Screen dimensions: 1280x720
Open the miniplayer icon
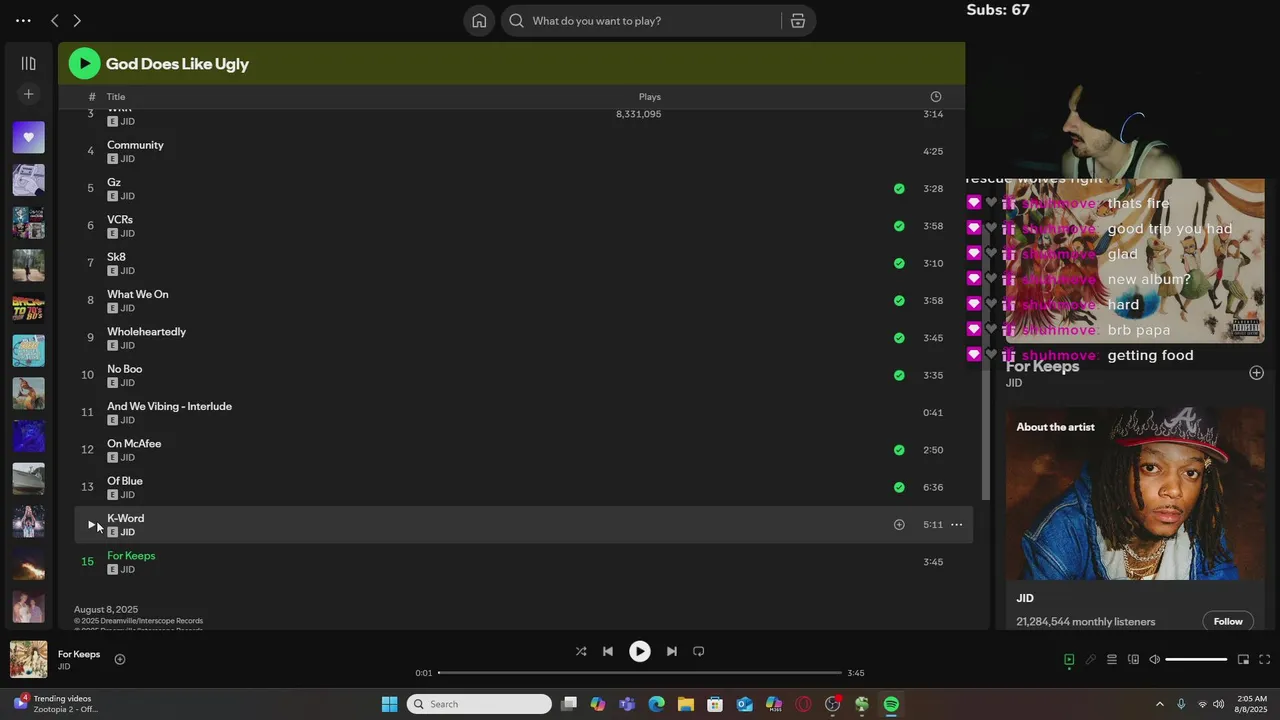[1243, 659]
